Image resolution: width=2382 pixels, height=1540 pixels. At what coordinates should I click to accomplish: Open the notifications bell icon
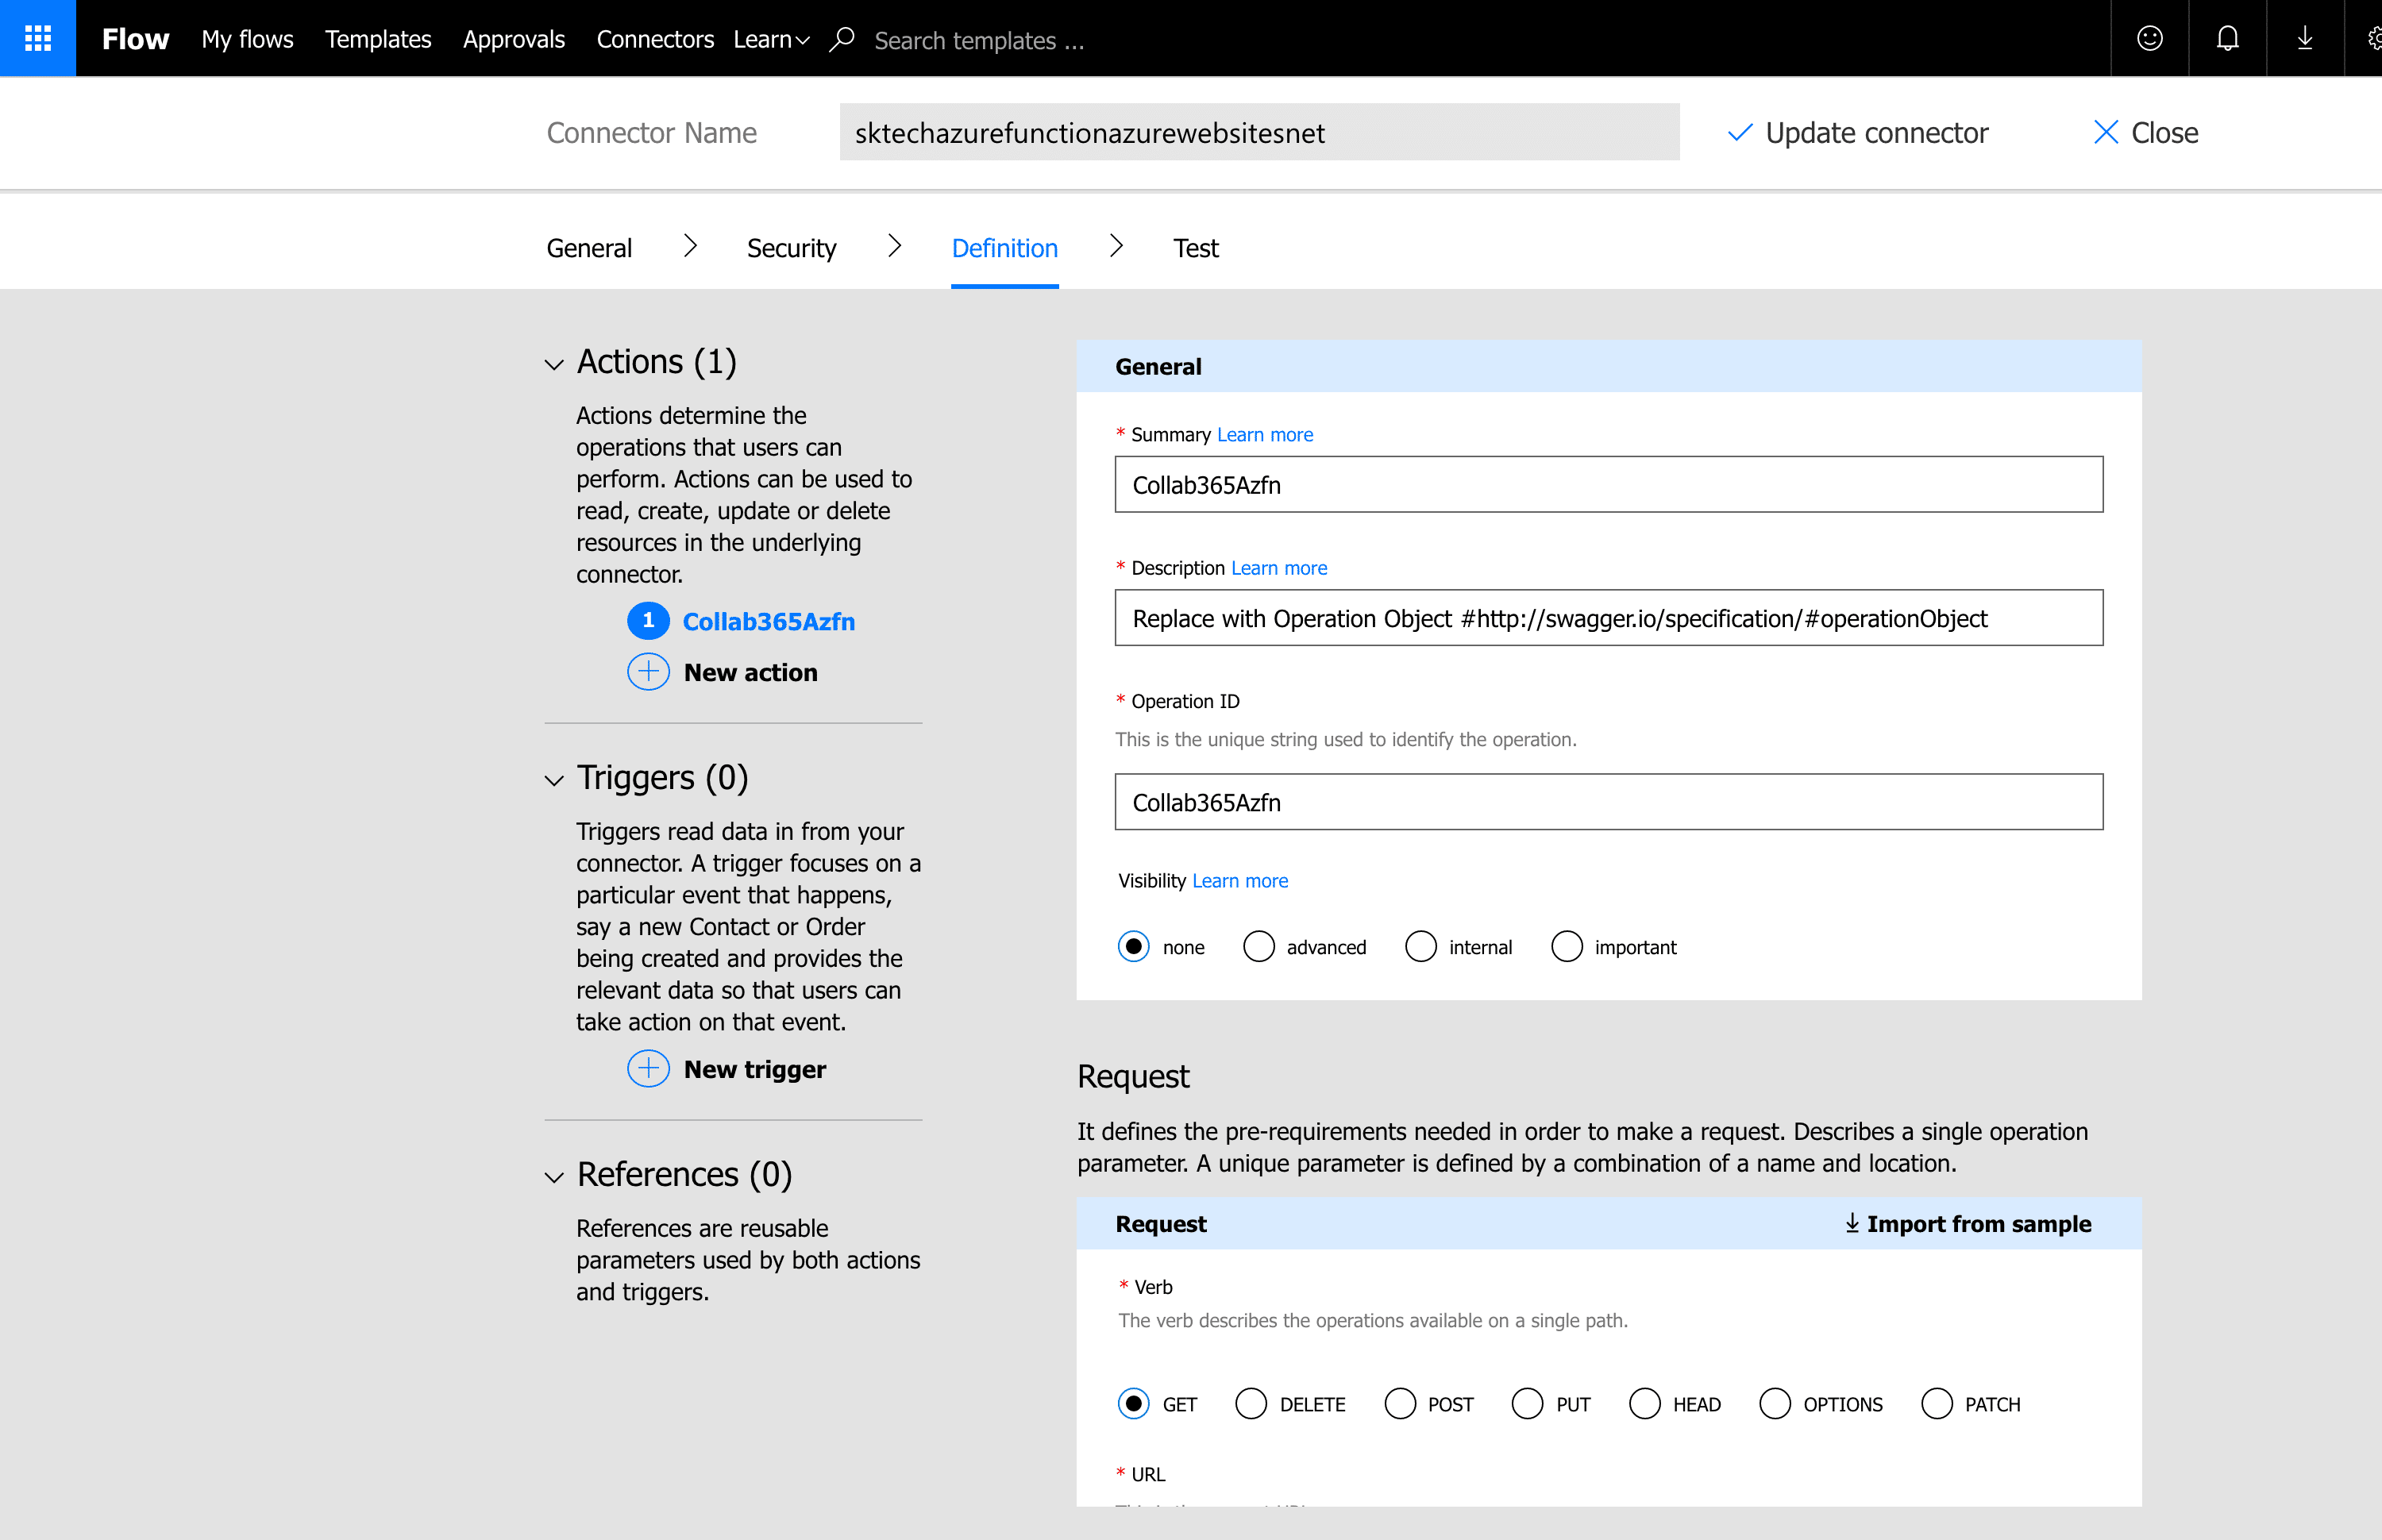coord(2227,38)
